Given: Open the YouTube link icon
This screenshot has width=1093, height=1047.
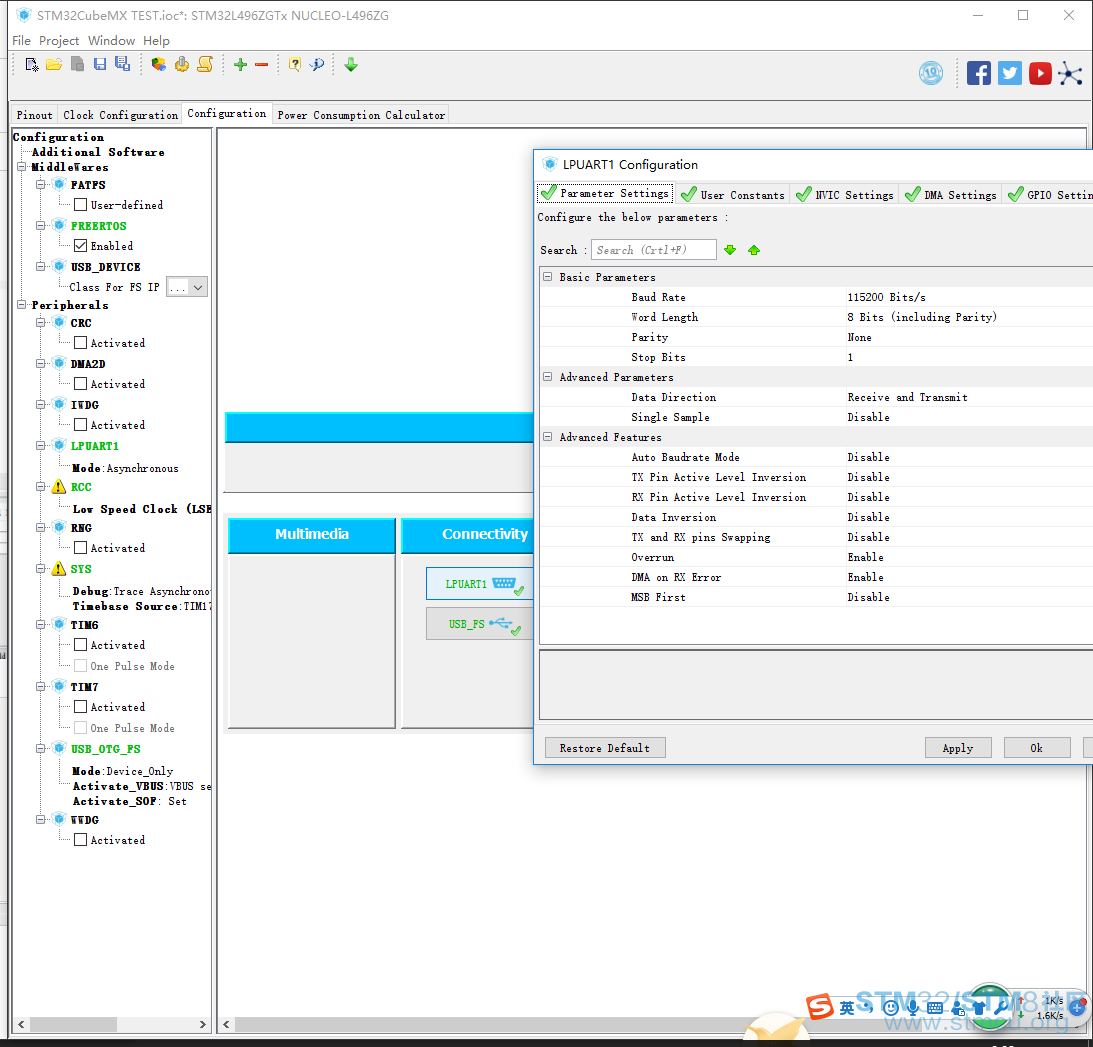Looking at the screenshot, I should point(1040,73).
